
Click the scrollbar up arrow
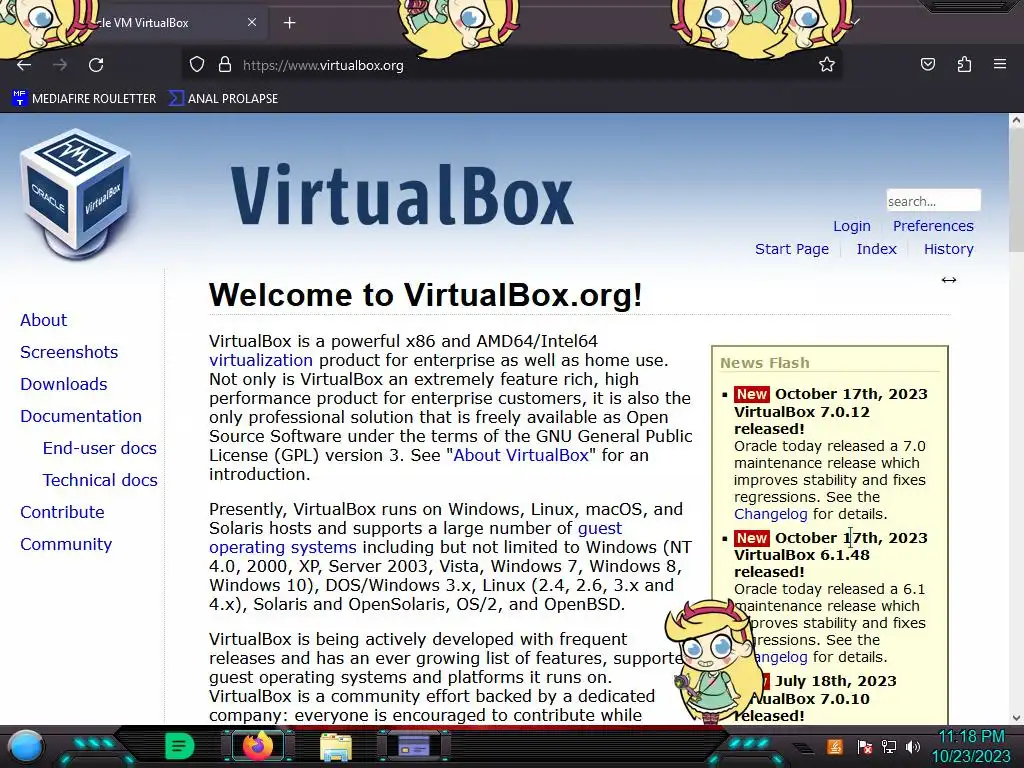click(1016, 120)
